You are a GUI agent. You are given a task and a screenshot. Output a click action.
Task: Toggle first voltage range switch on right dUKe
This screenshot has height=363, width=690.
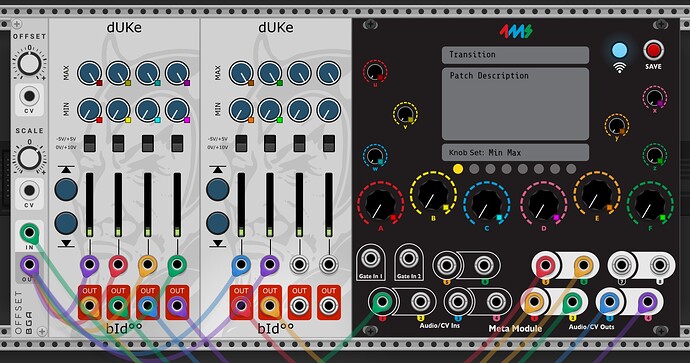pyautogui.click(x=241, y=143)
